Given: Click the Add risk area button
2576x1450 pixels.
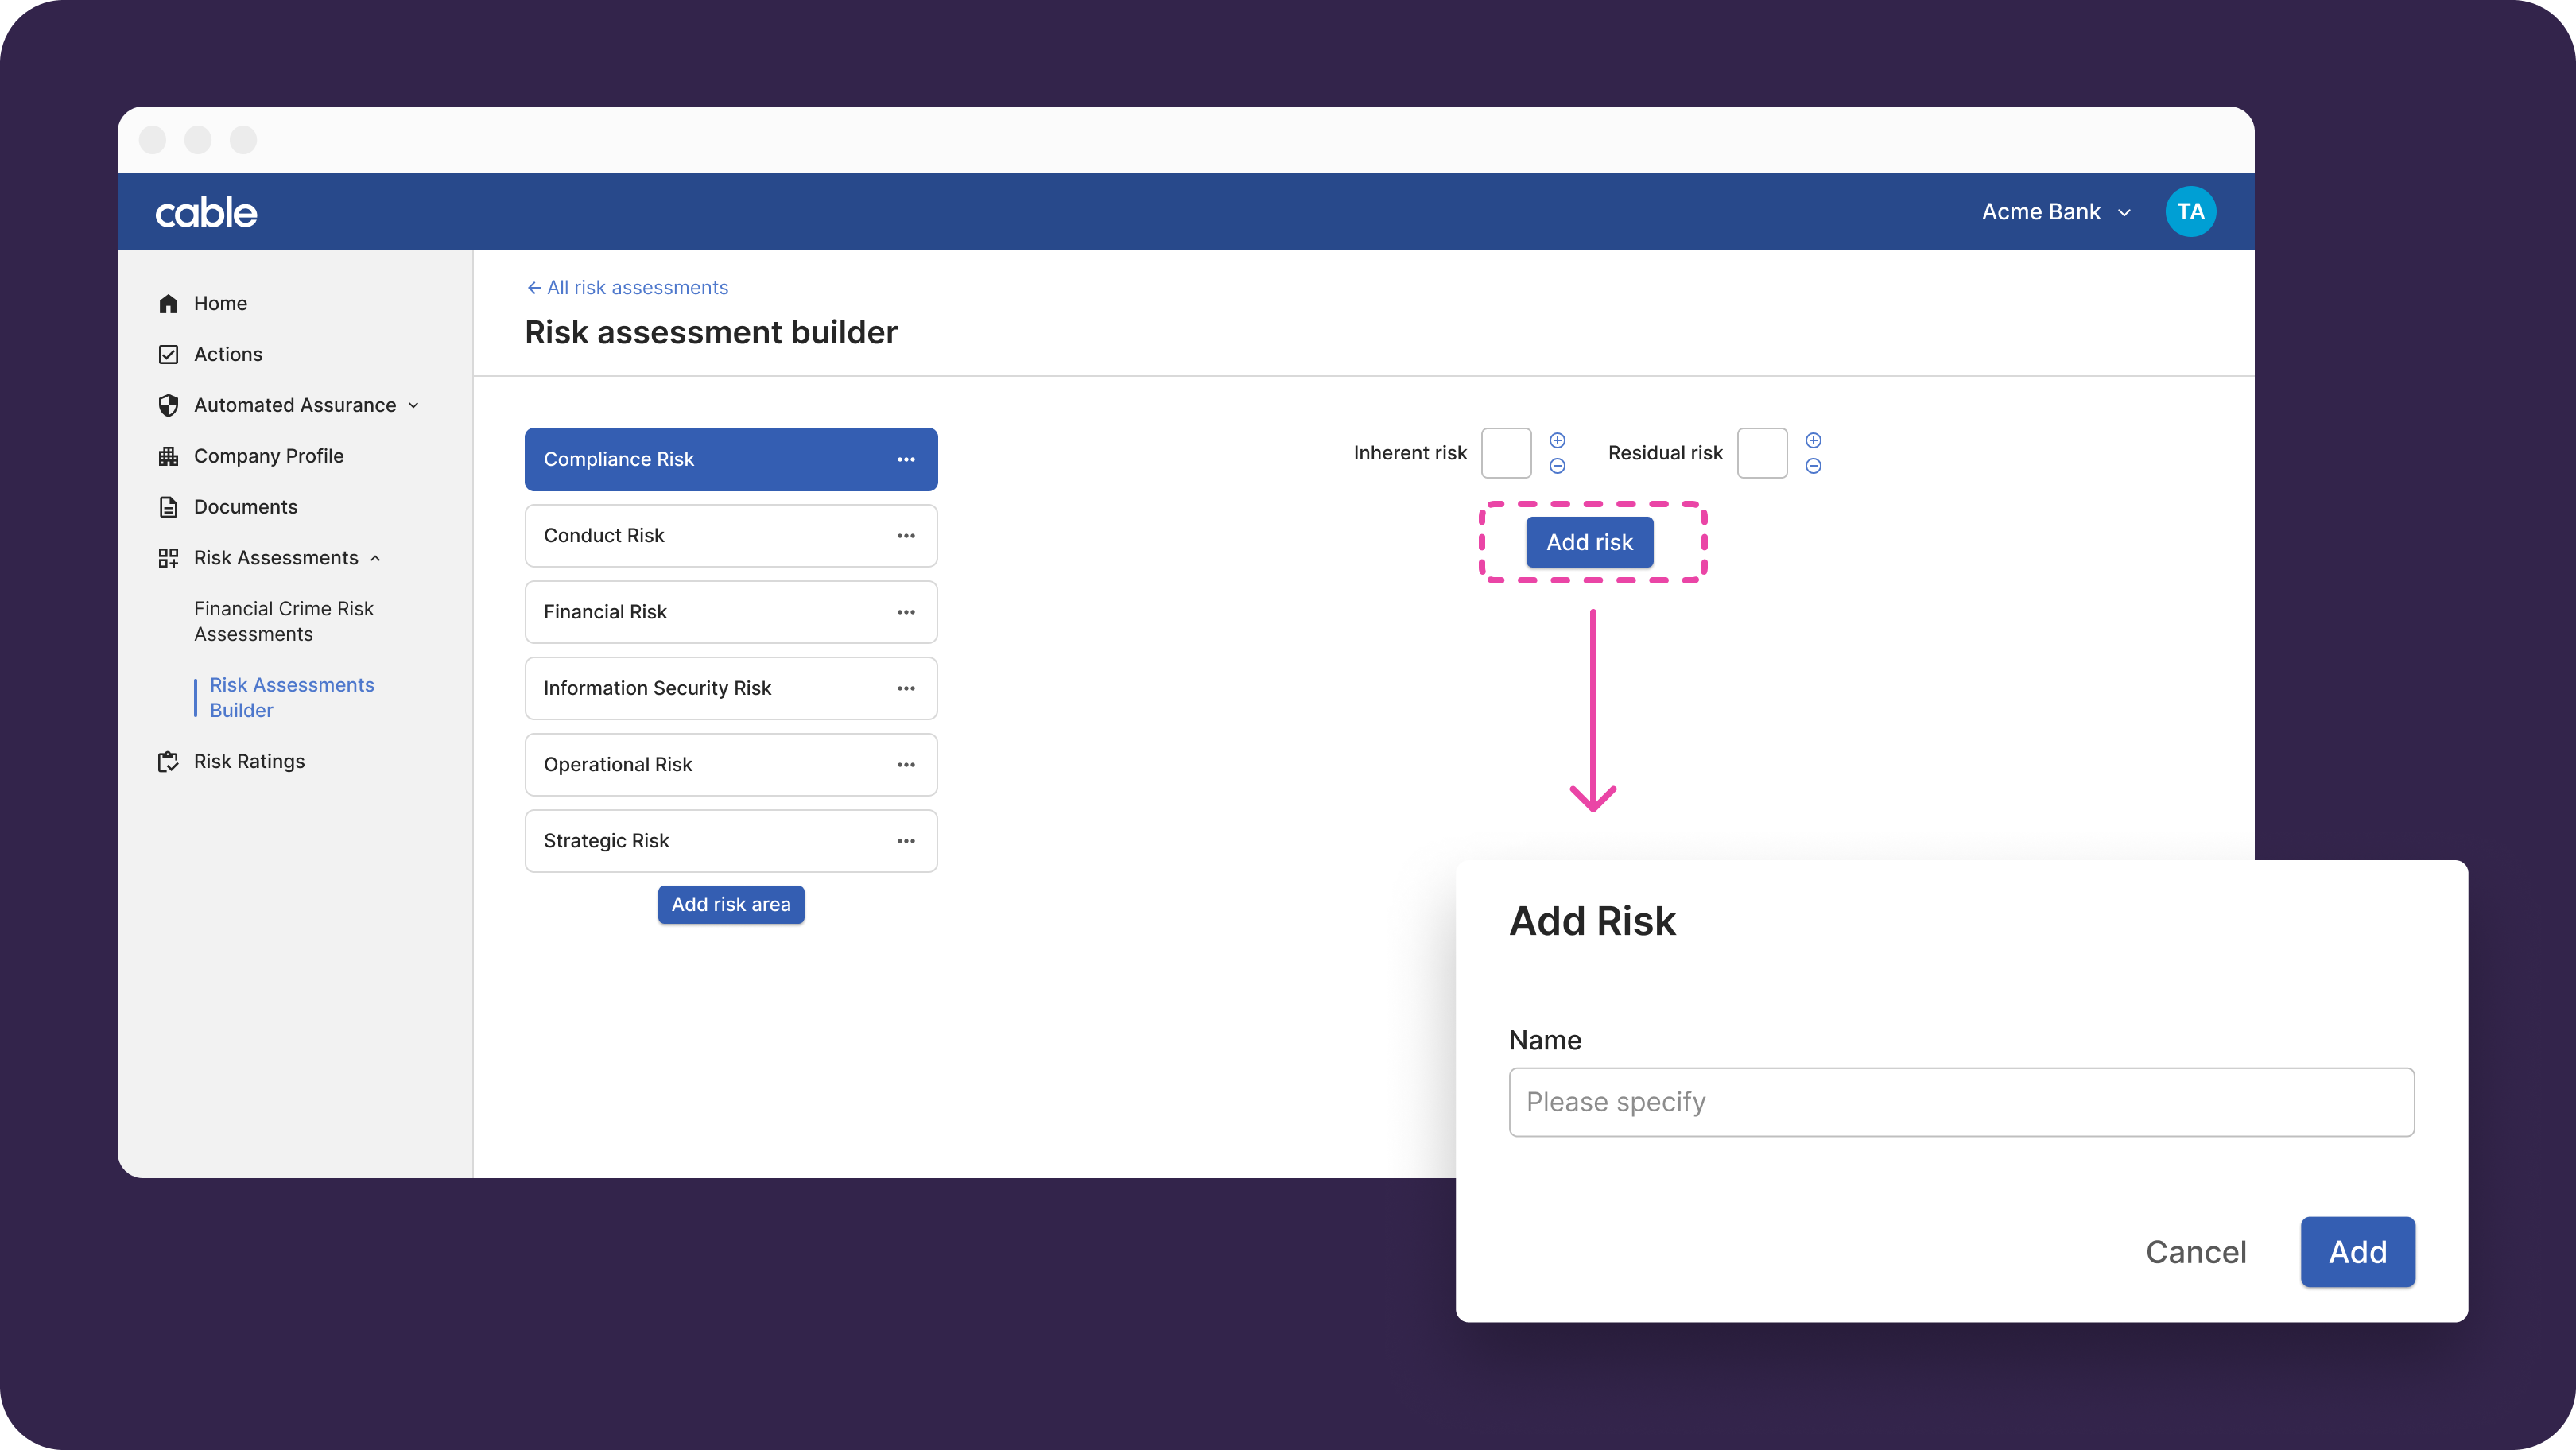Looking at the screenshot, I should [x=731, y=904].
